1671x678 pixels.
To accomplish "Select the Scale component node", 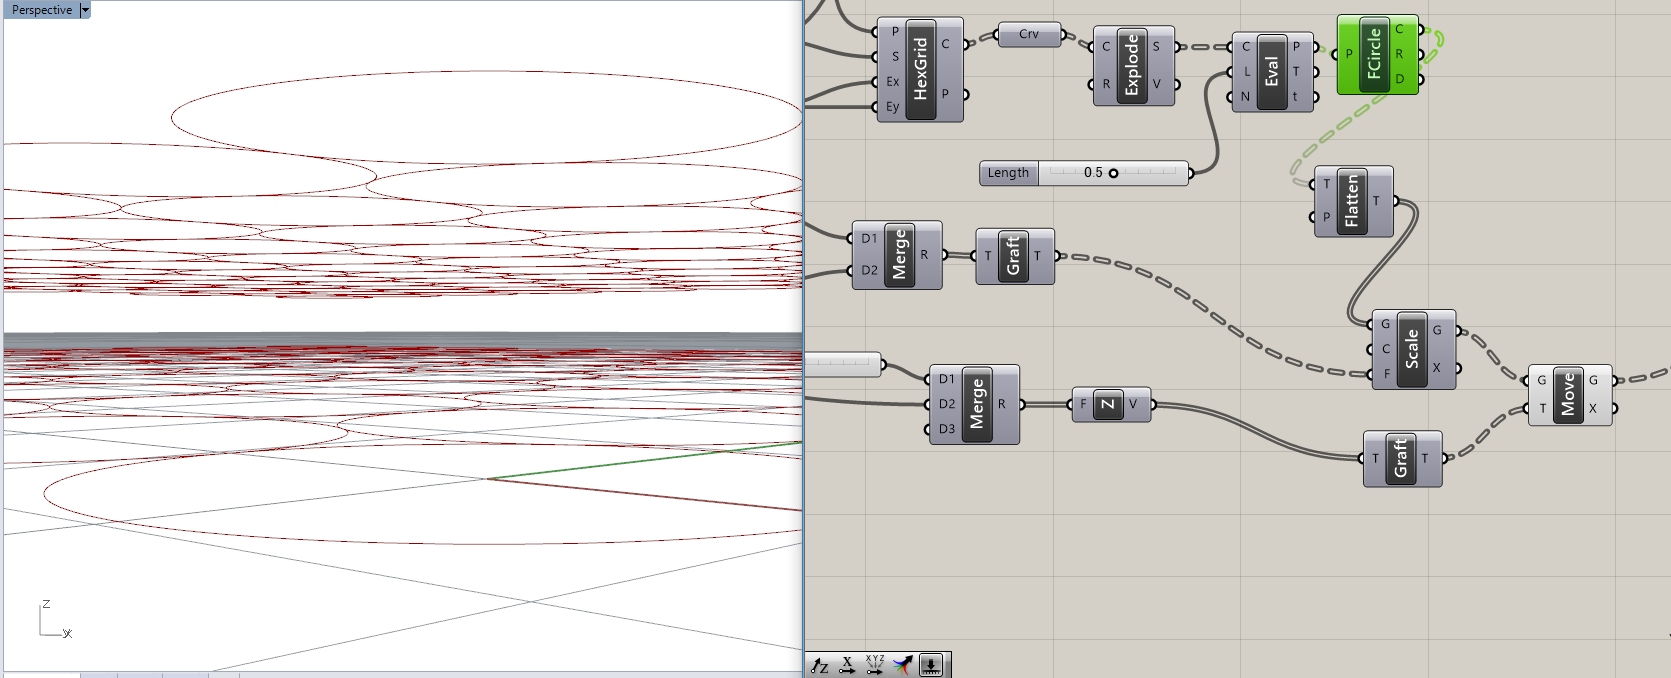I will coord(1411,349).
